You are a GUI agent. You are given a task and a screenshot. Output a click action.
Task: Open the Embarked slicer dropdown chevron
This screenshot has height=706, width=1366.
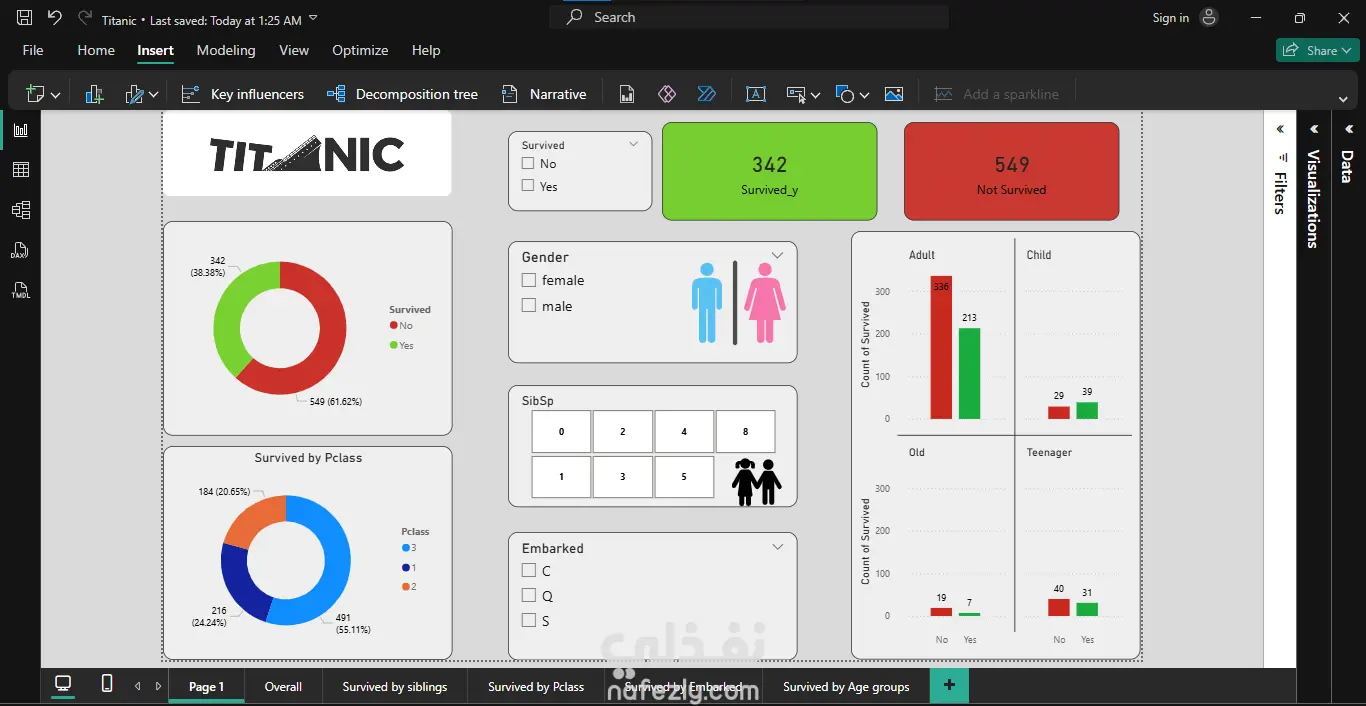click(777, 547)
